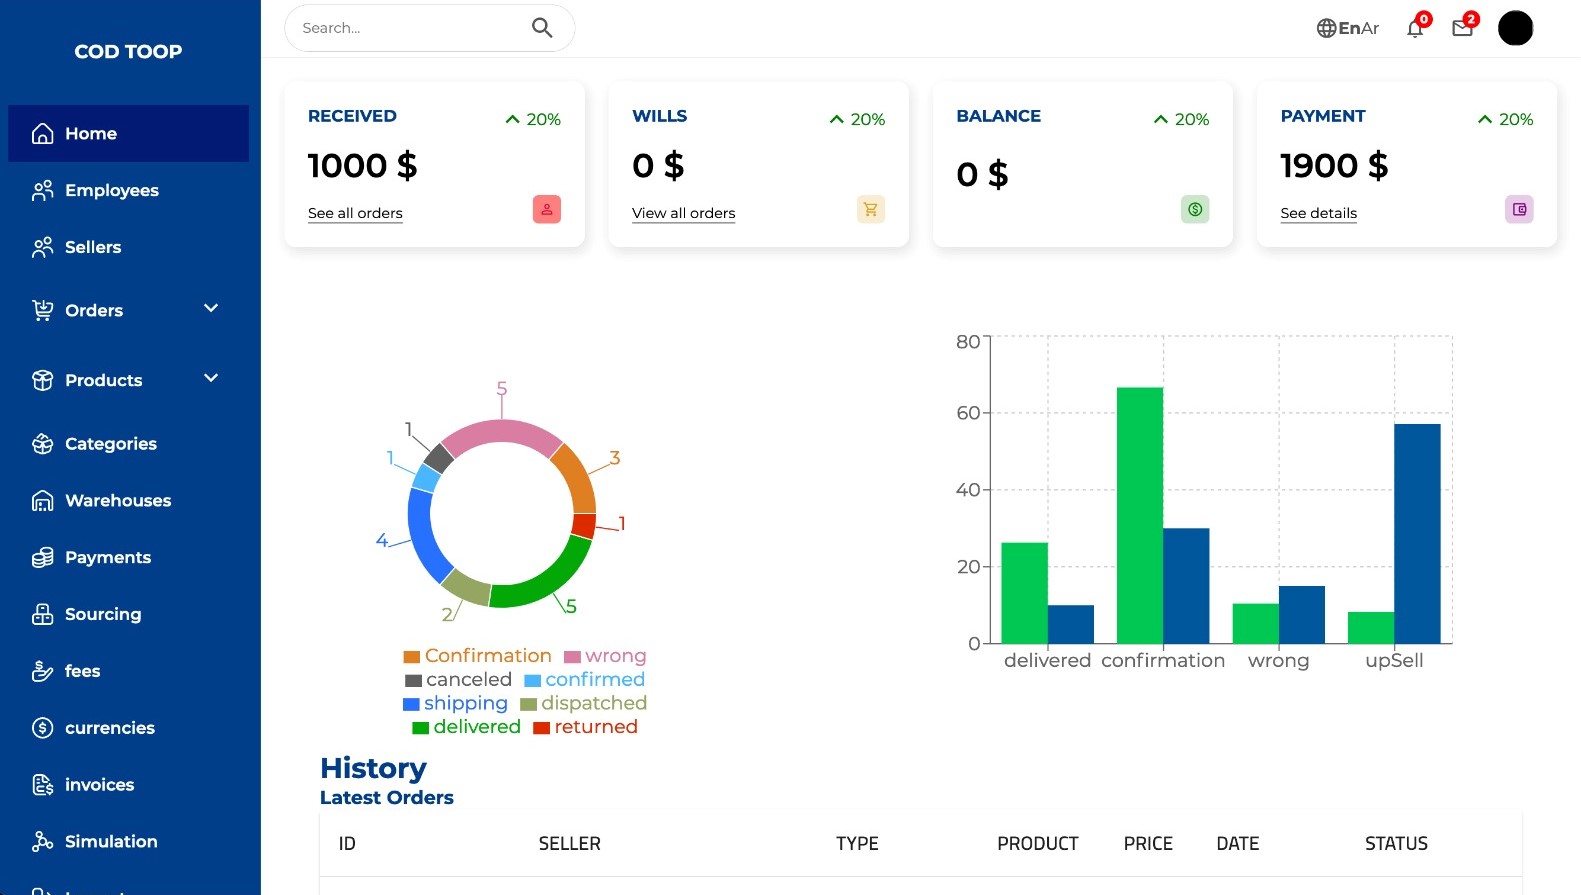Navigate to Payments section

pyautogui.click(x=107, y=557)
